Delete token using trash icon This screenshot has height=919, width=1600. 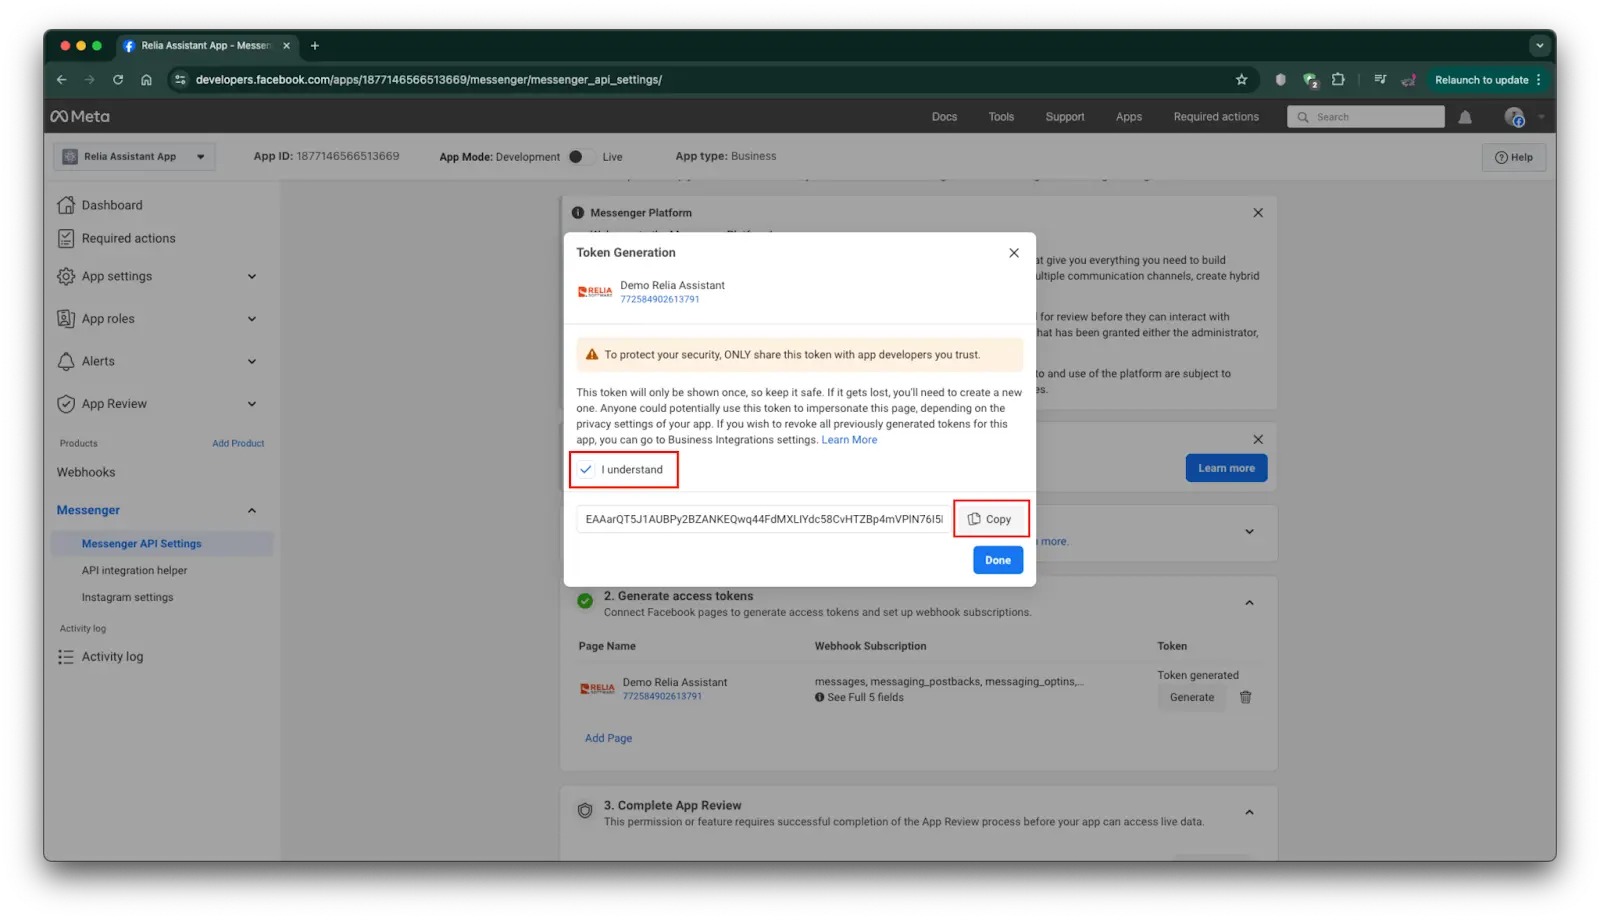coord(1245,697)
